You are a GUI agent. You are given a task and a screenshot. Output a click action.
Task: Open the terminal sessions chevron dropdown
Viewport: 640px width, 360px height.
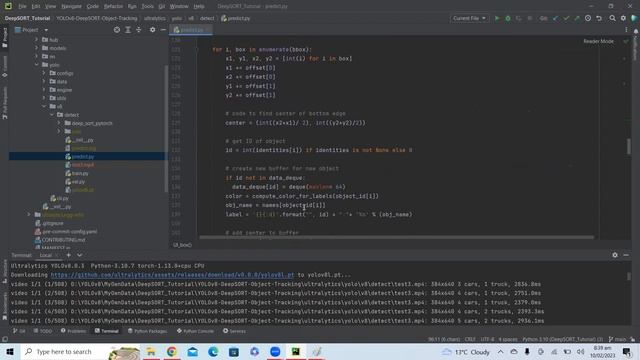tap(80, 255)
